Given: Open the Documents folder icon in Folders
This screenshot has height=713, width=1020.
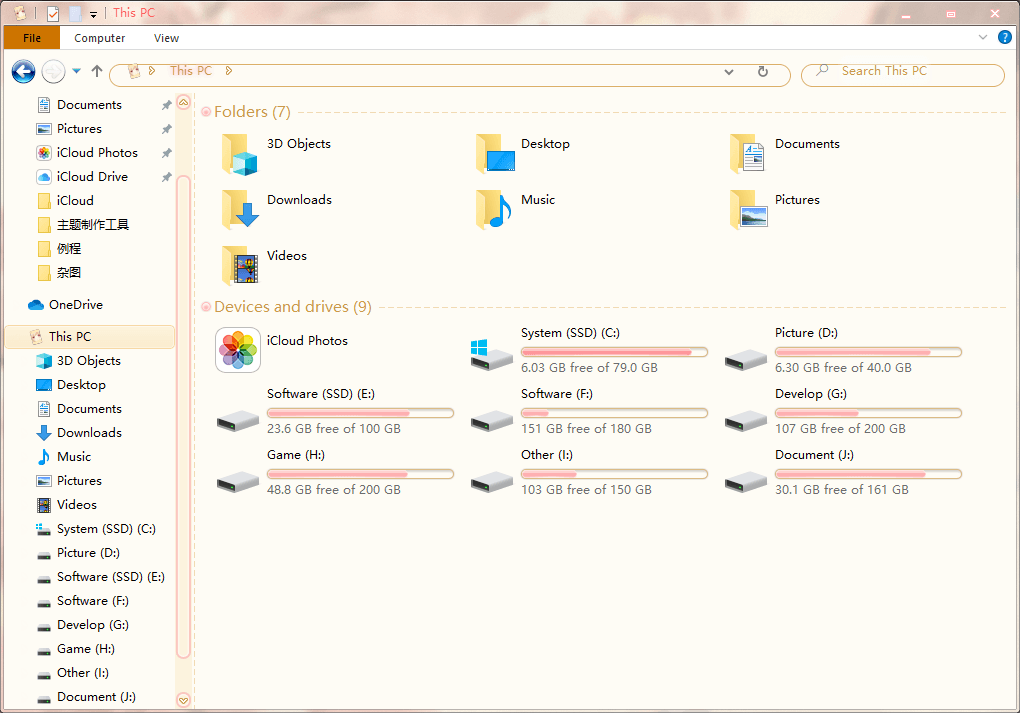Looking at the screenshot, I should pyautogui.click(x=747, y=154).
